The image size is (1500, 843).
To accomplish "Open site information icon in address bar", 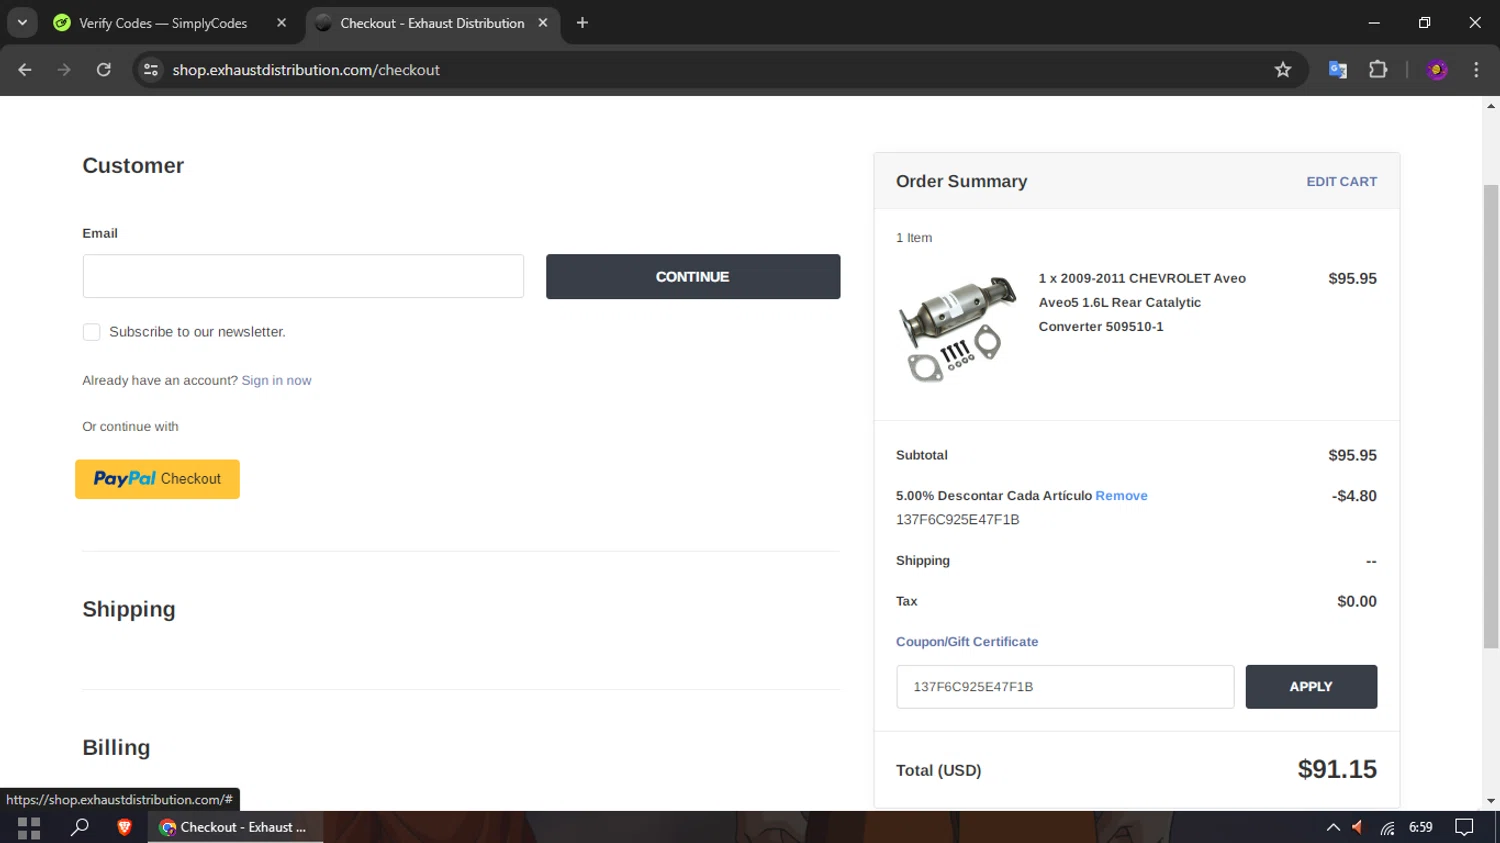I will pyautogui.click(x=151, y=70).
